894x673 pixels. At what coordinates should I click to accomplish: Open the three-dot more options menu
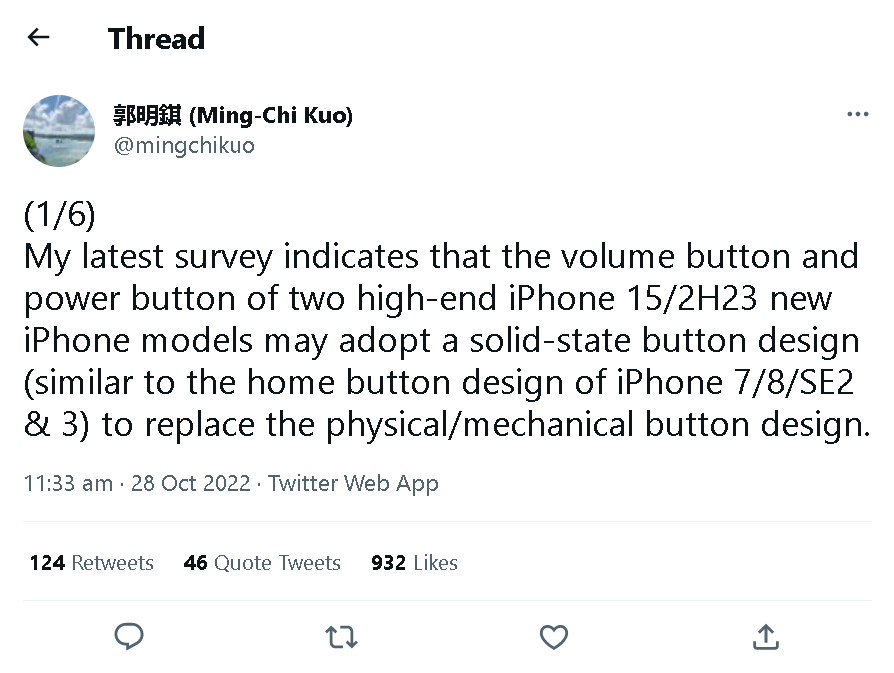(857, 114)
